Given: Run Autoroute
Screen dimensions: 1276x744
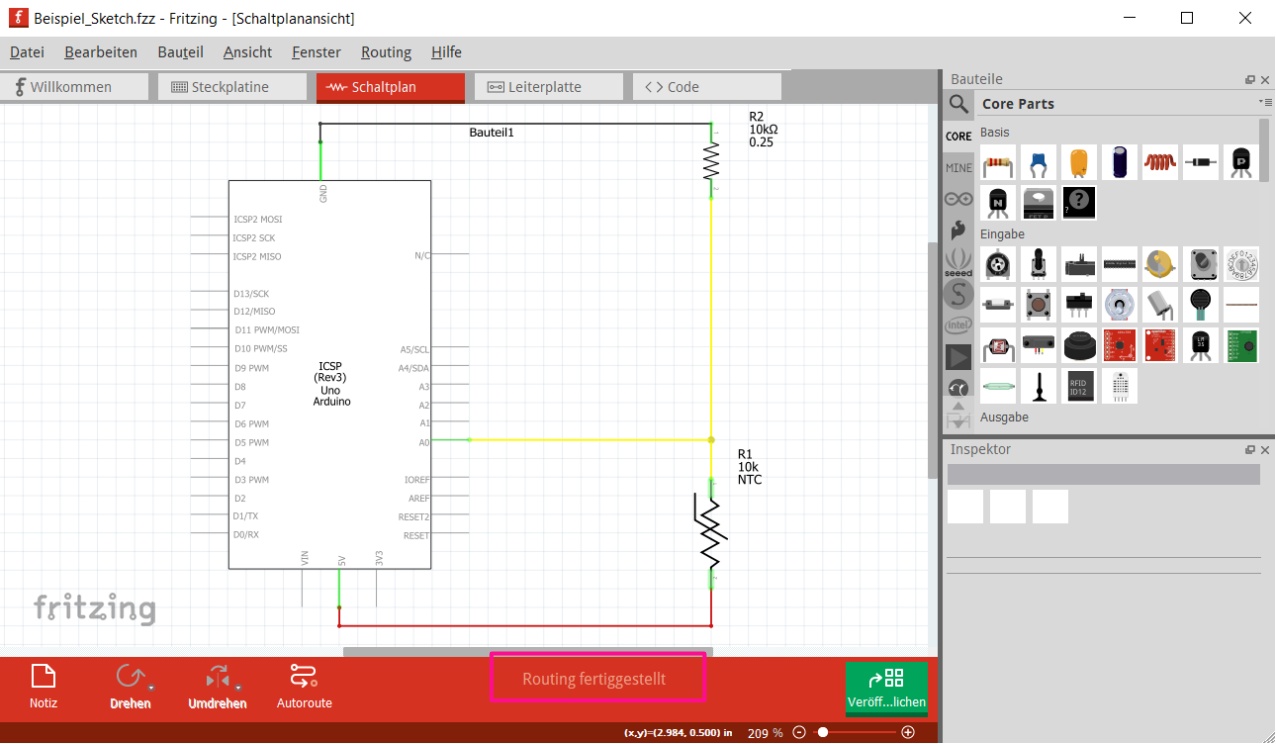Looking at the screenshot, I should 304,687.
